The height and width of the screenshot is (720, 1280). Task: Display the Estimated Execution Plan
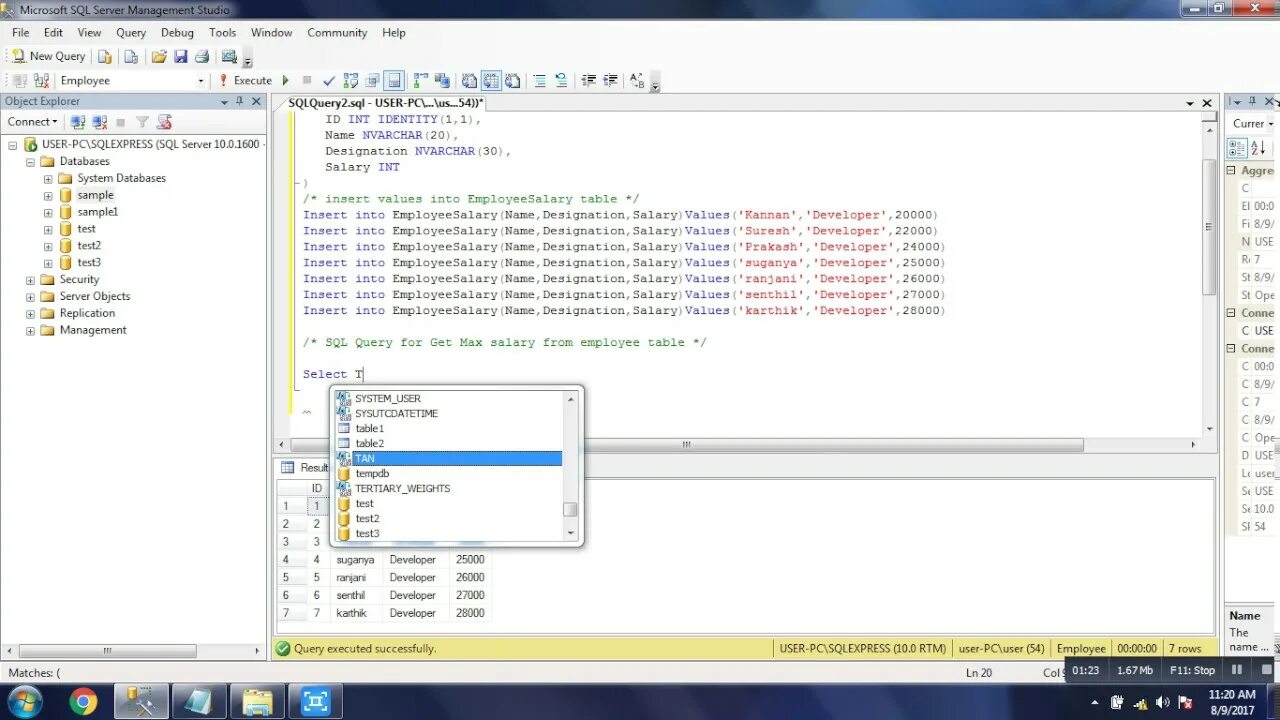pos(351,80)
